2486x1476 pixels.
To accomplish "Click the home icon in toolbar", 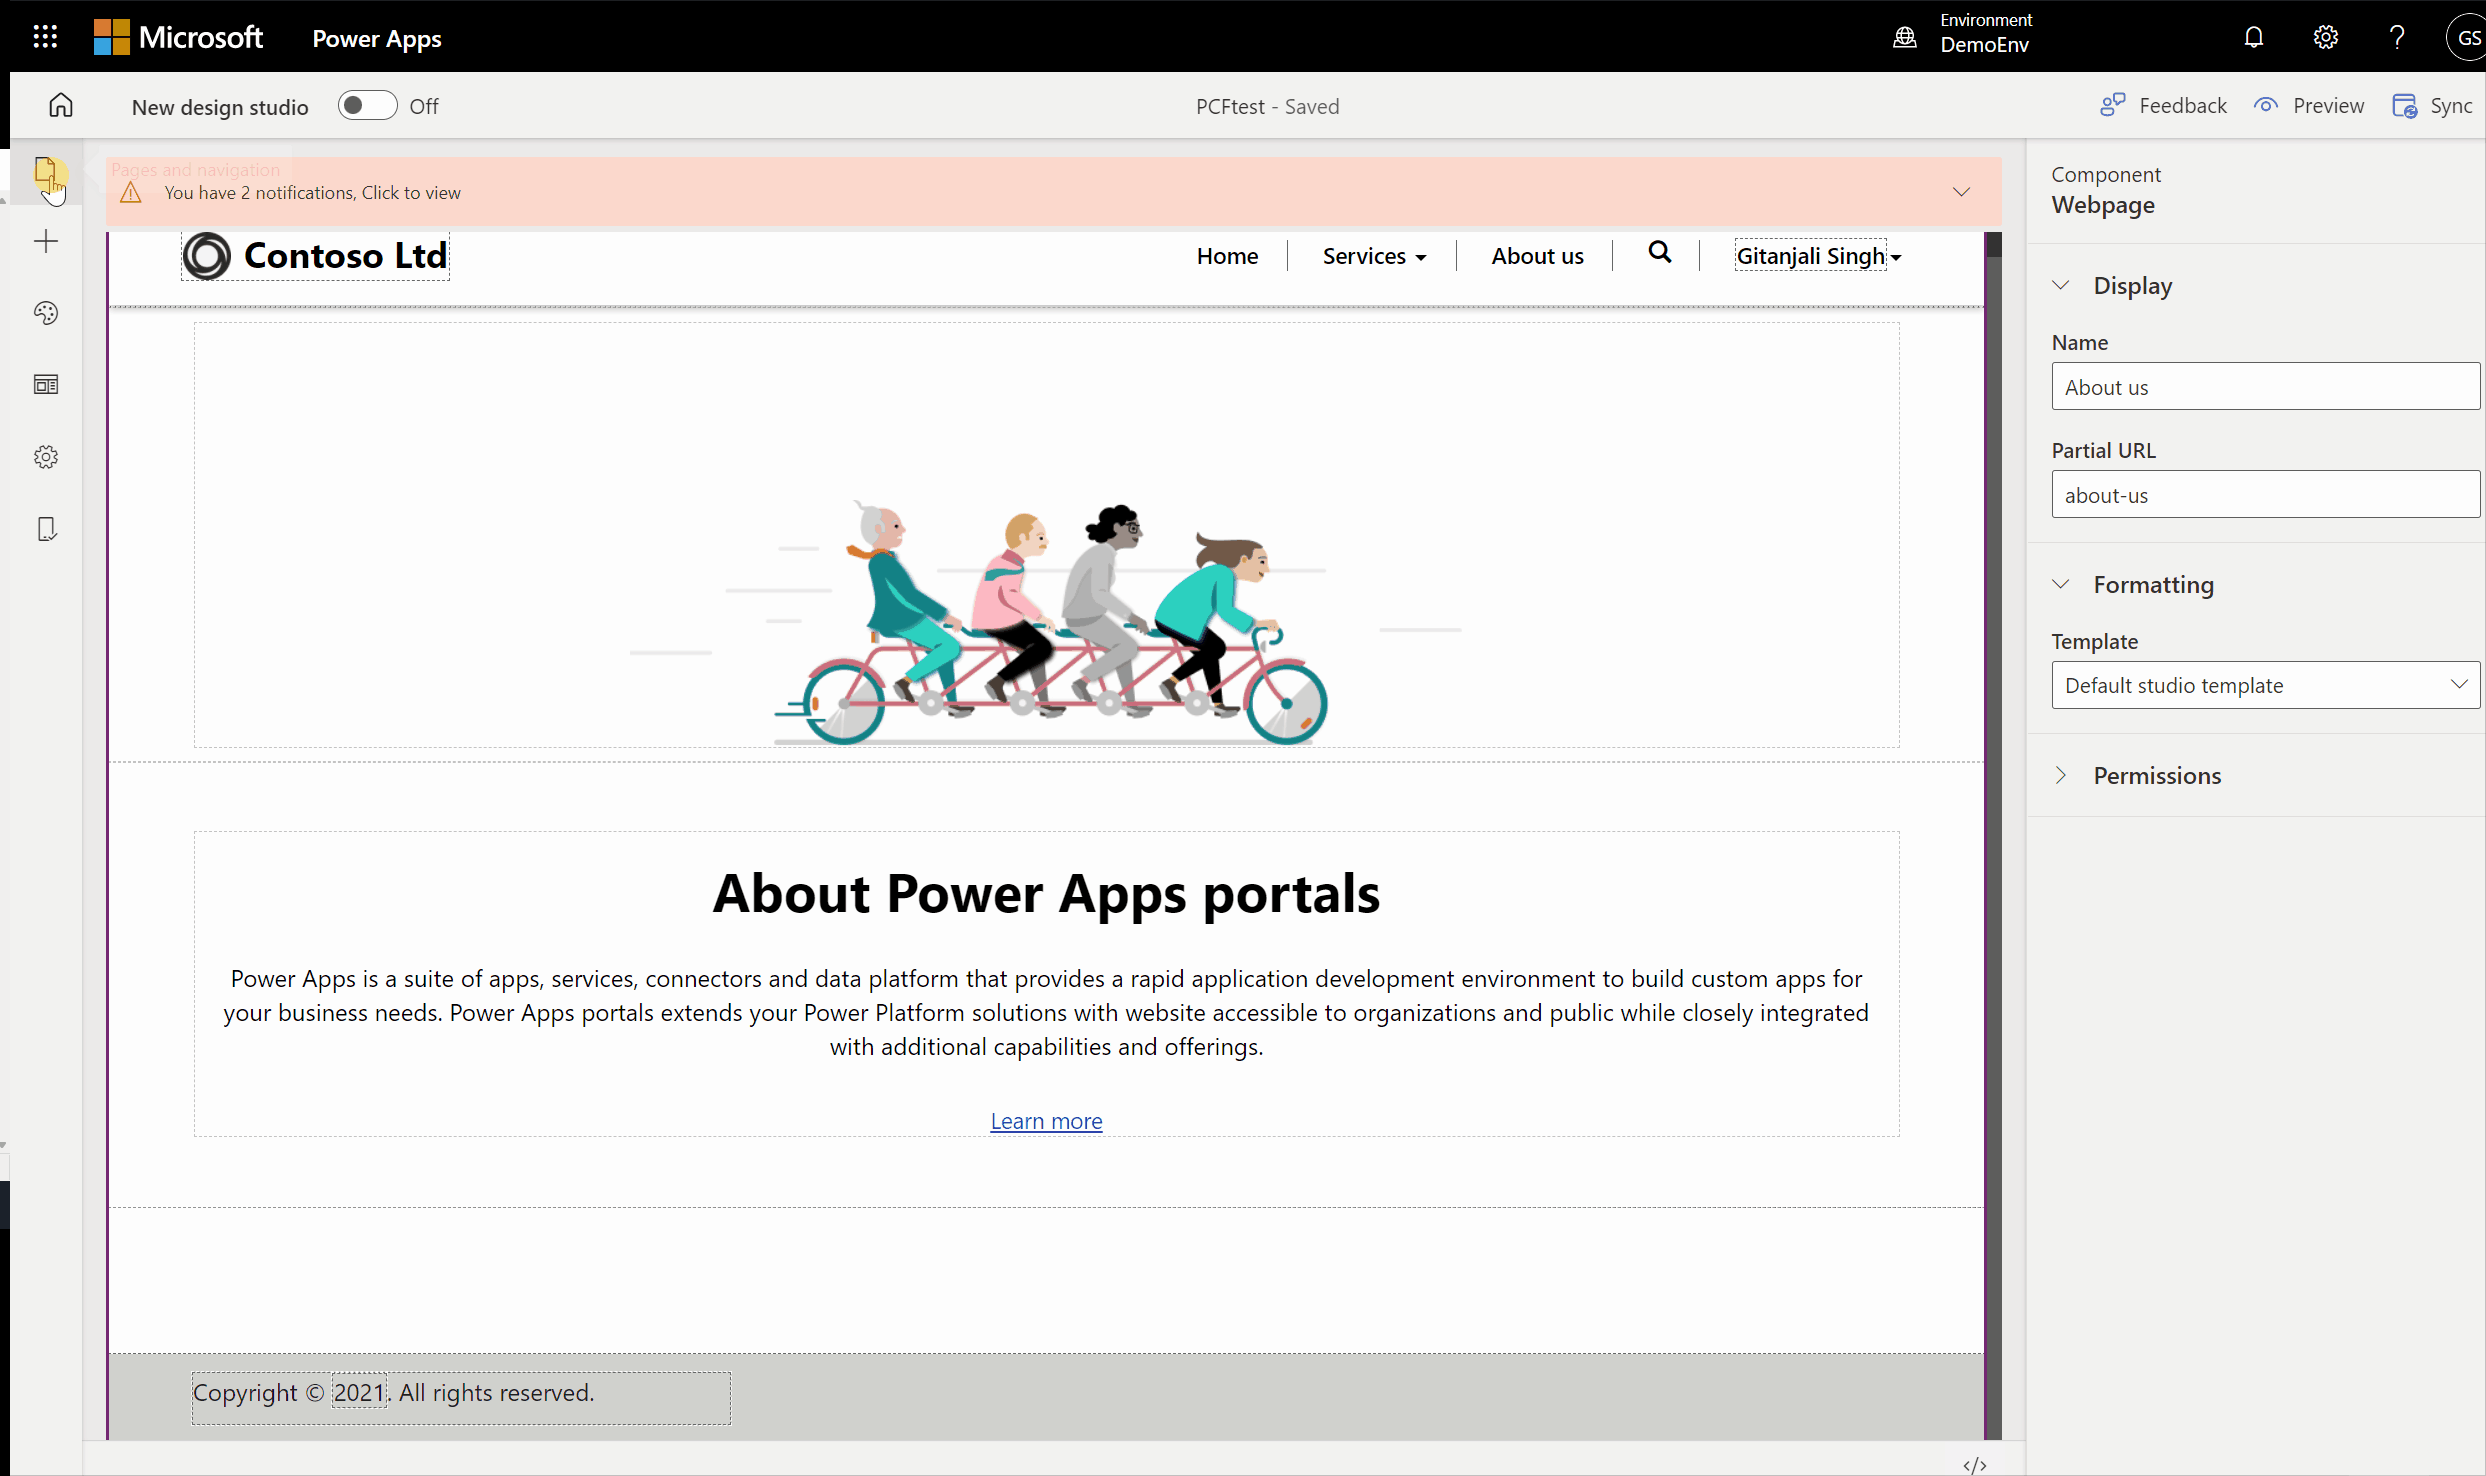I will tap(61, 105).
